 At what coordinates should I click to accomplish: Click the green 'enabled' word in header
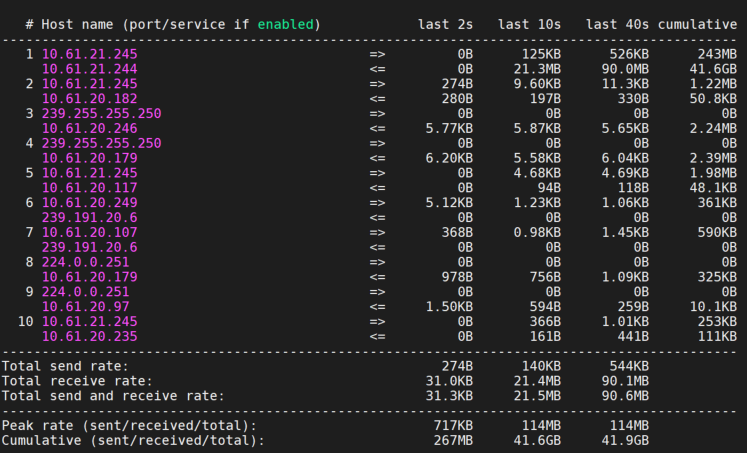285,24
